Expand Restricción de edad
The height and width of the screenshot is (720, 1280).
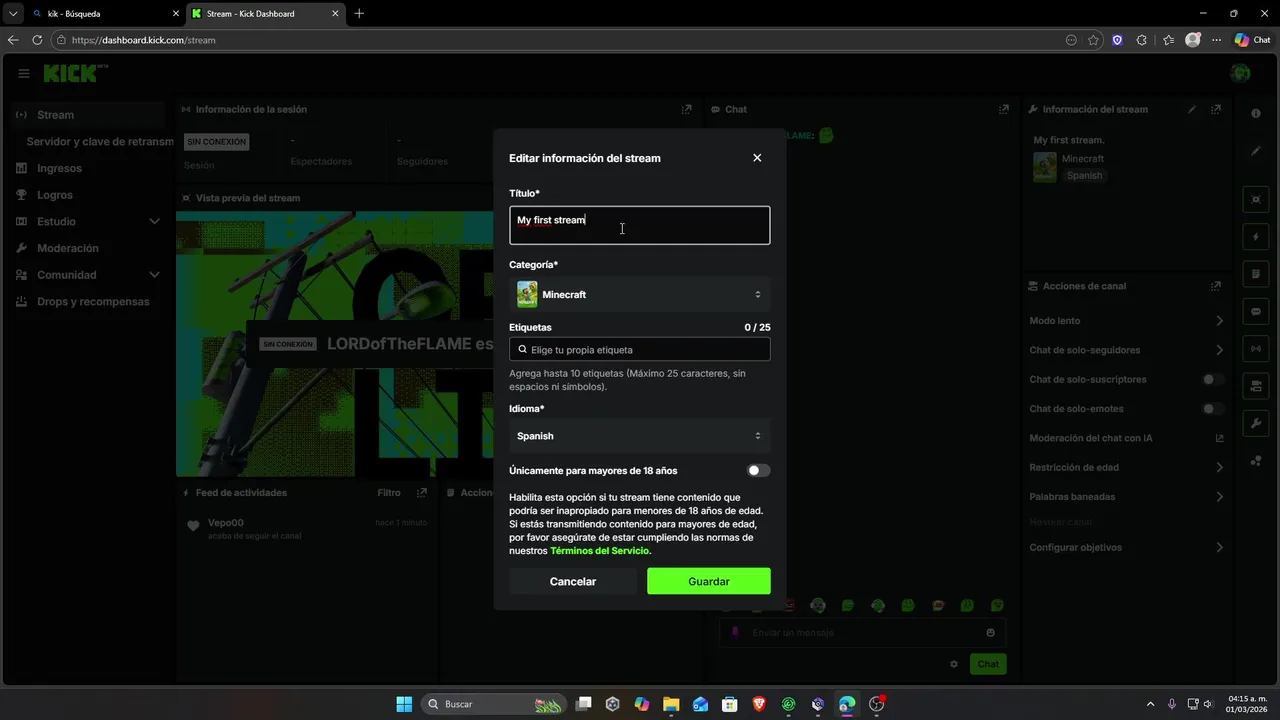(1127, 467)
